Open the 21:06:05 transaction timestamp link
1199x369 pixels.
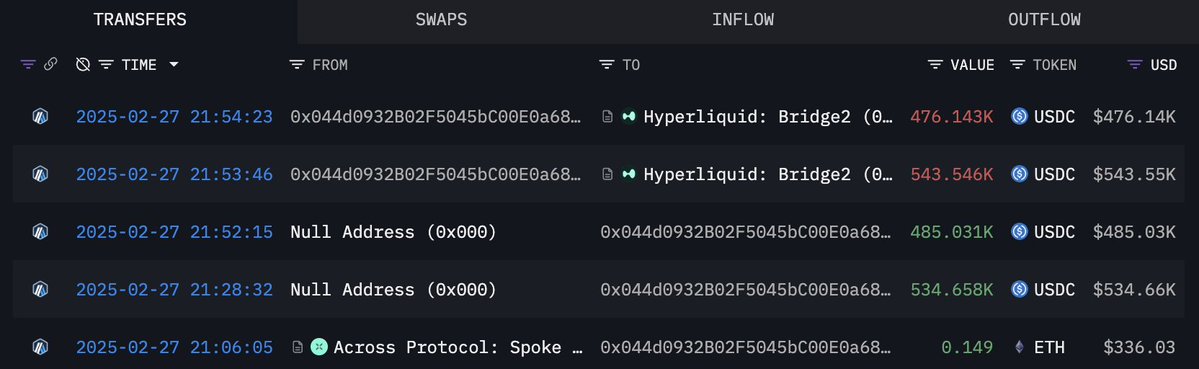174,348
